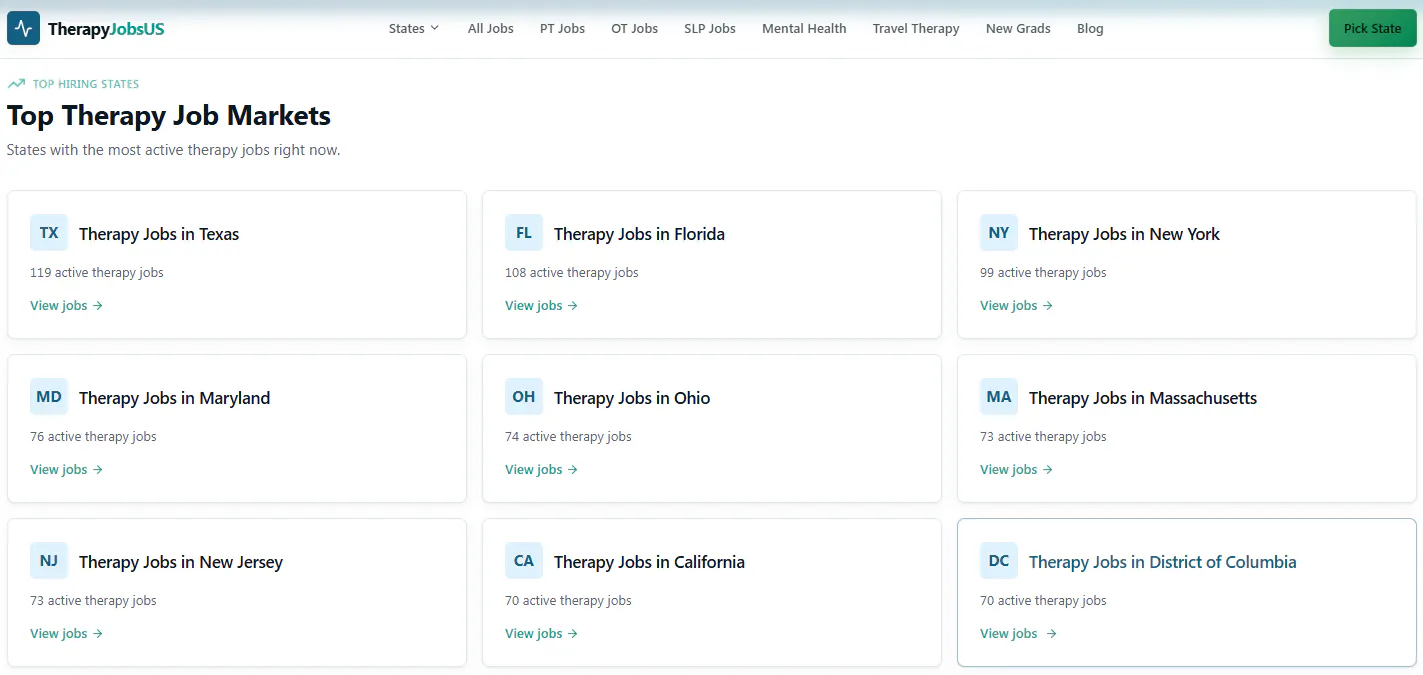The image size is (1423, 675).
Task: Open Therapy Jobs in Texas heading
Action: (x=159, y=234)
